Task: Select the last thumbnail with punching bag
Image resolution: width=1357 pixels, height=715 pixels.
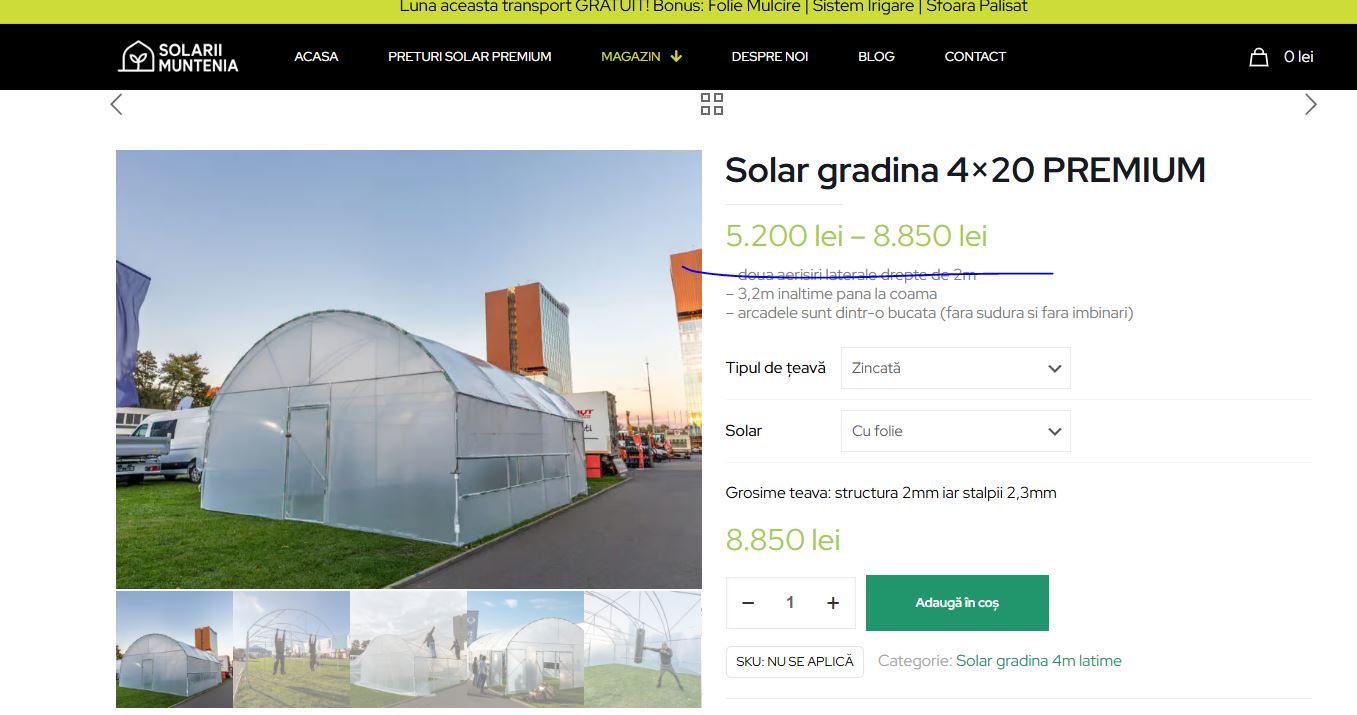Action: tap(643, 650)
